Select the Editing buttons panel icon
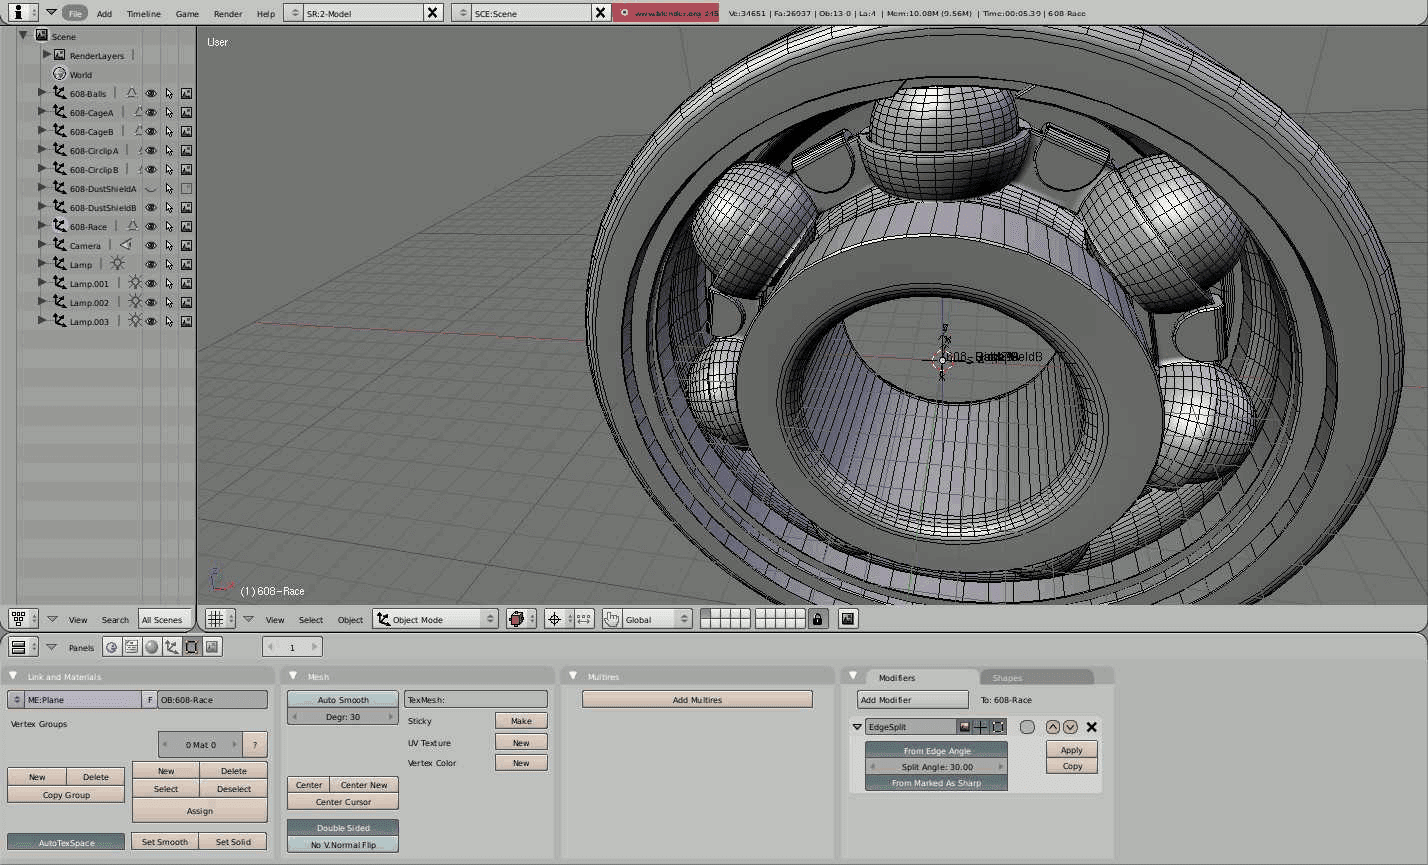Screen dimensions: 1428x865 point(193,647)
